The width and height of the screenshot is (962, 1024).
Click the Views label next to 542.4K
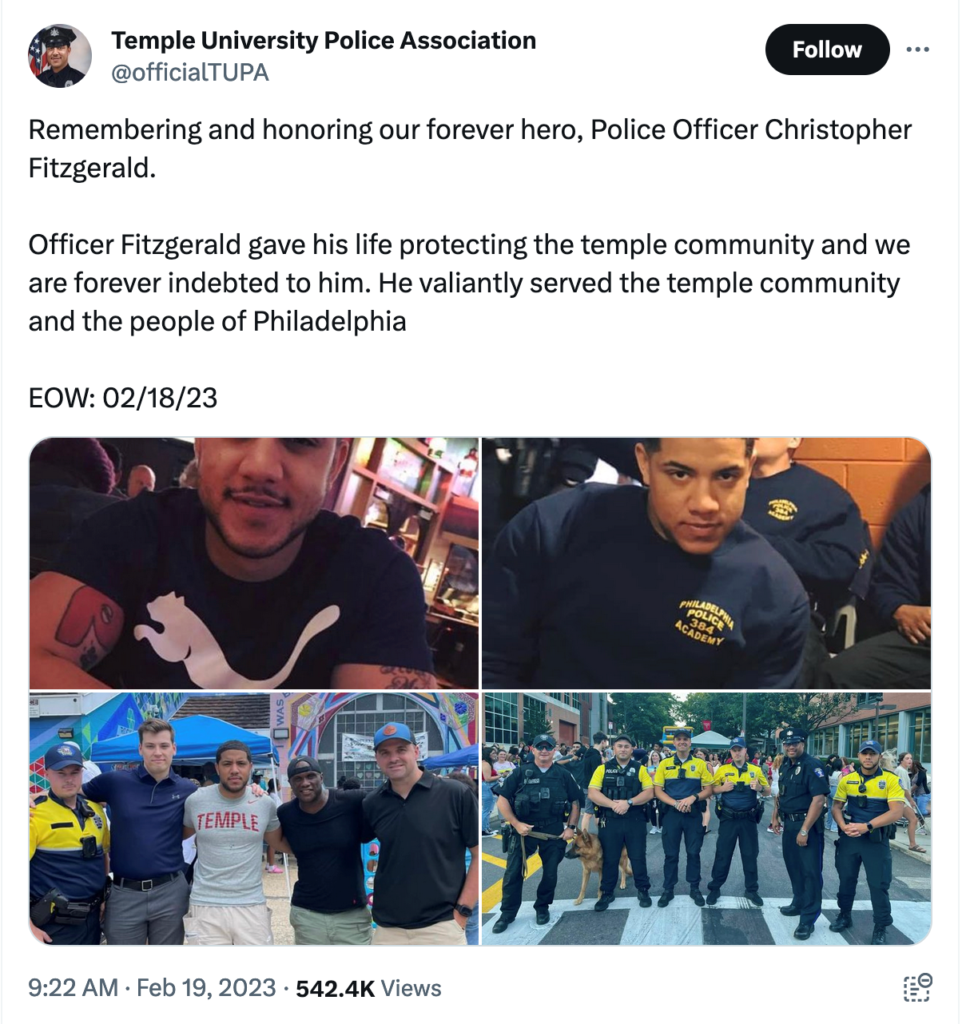(411, 989)
